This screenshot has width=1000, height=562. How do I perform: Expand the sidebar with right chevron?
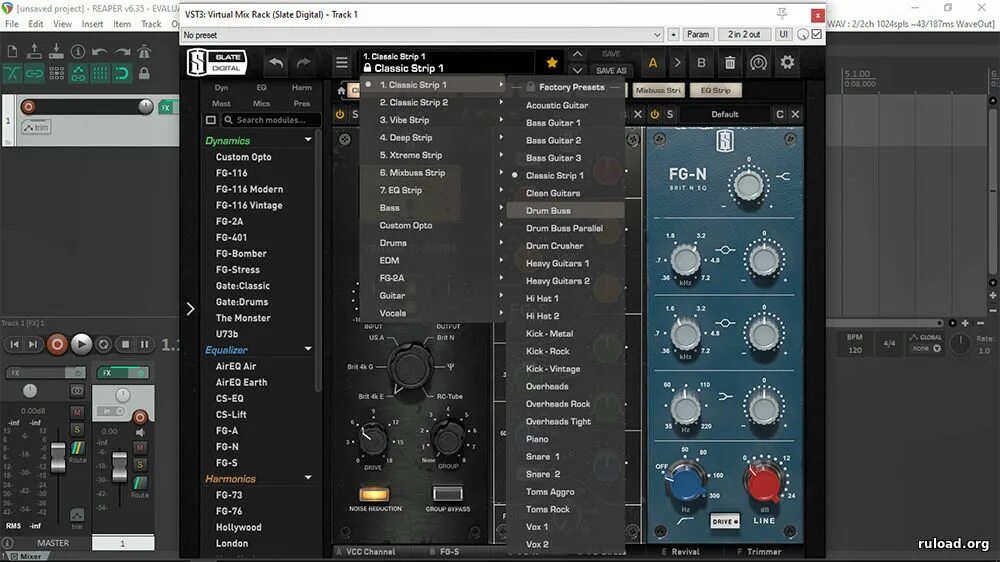(190, 309)
